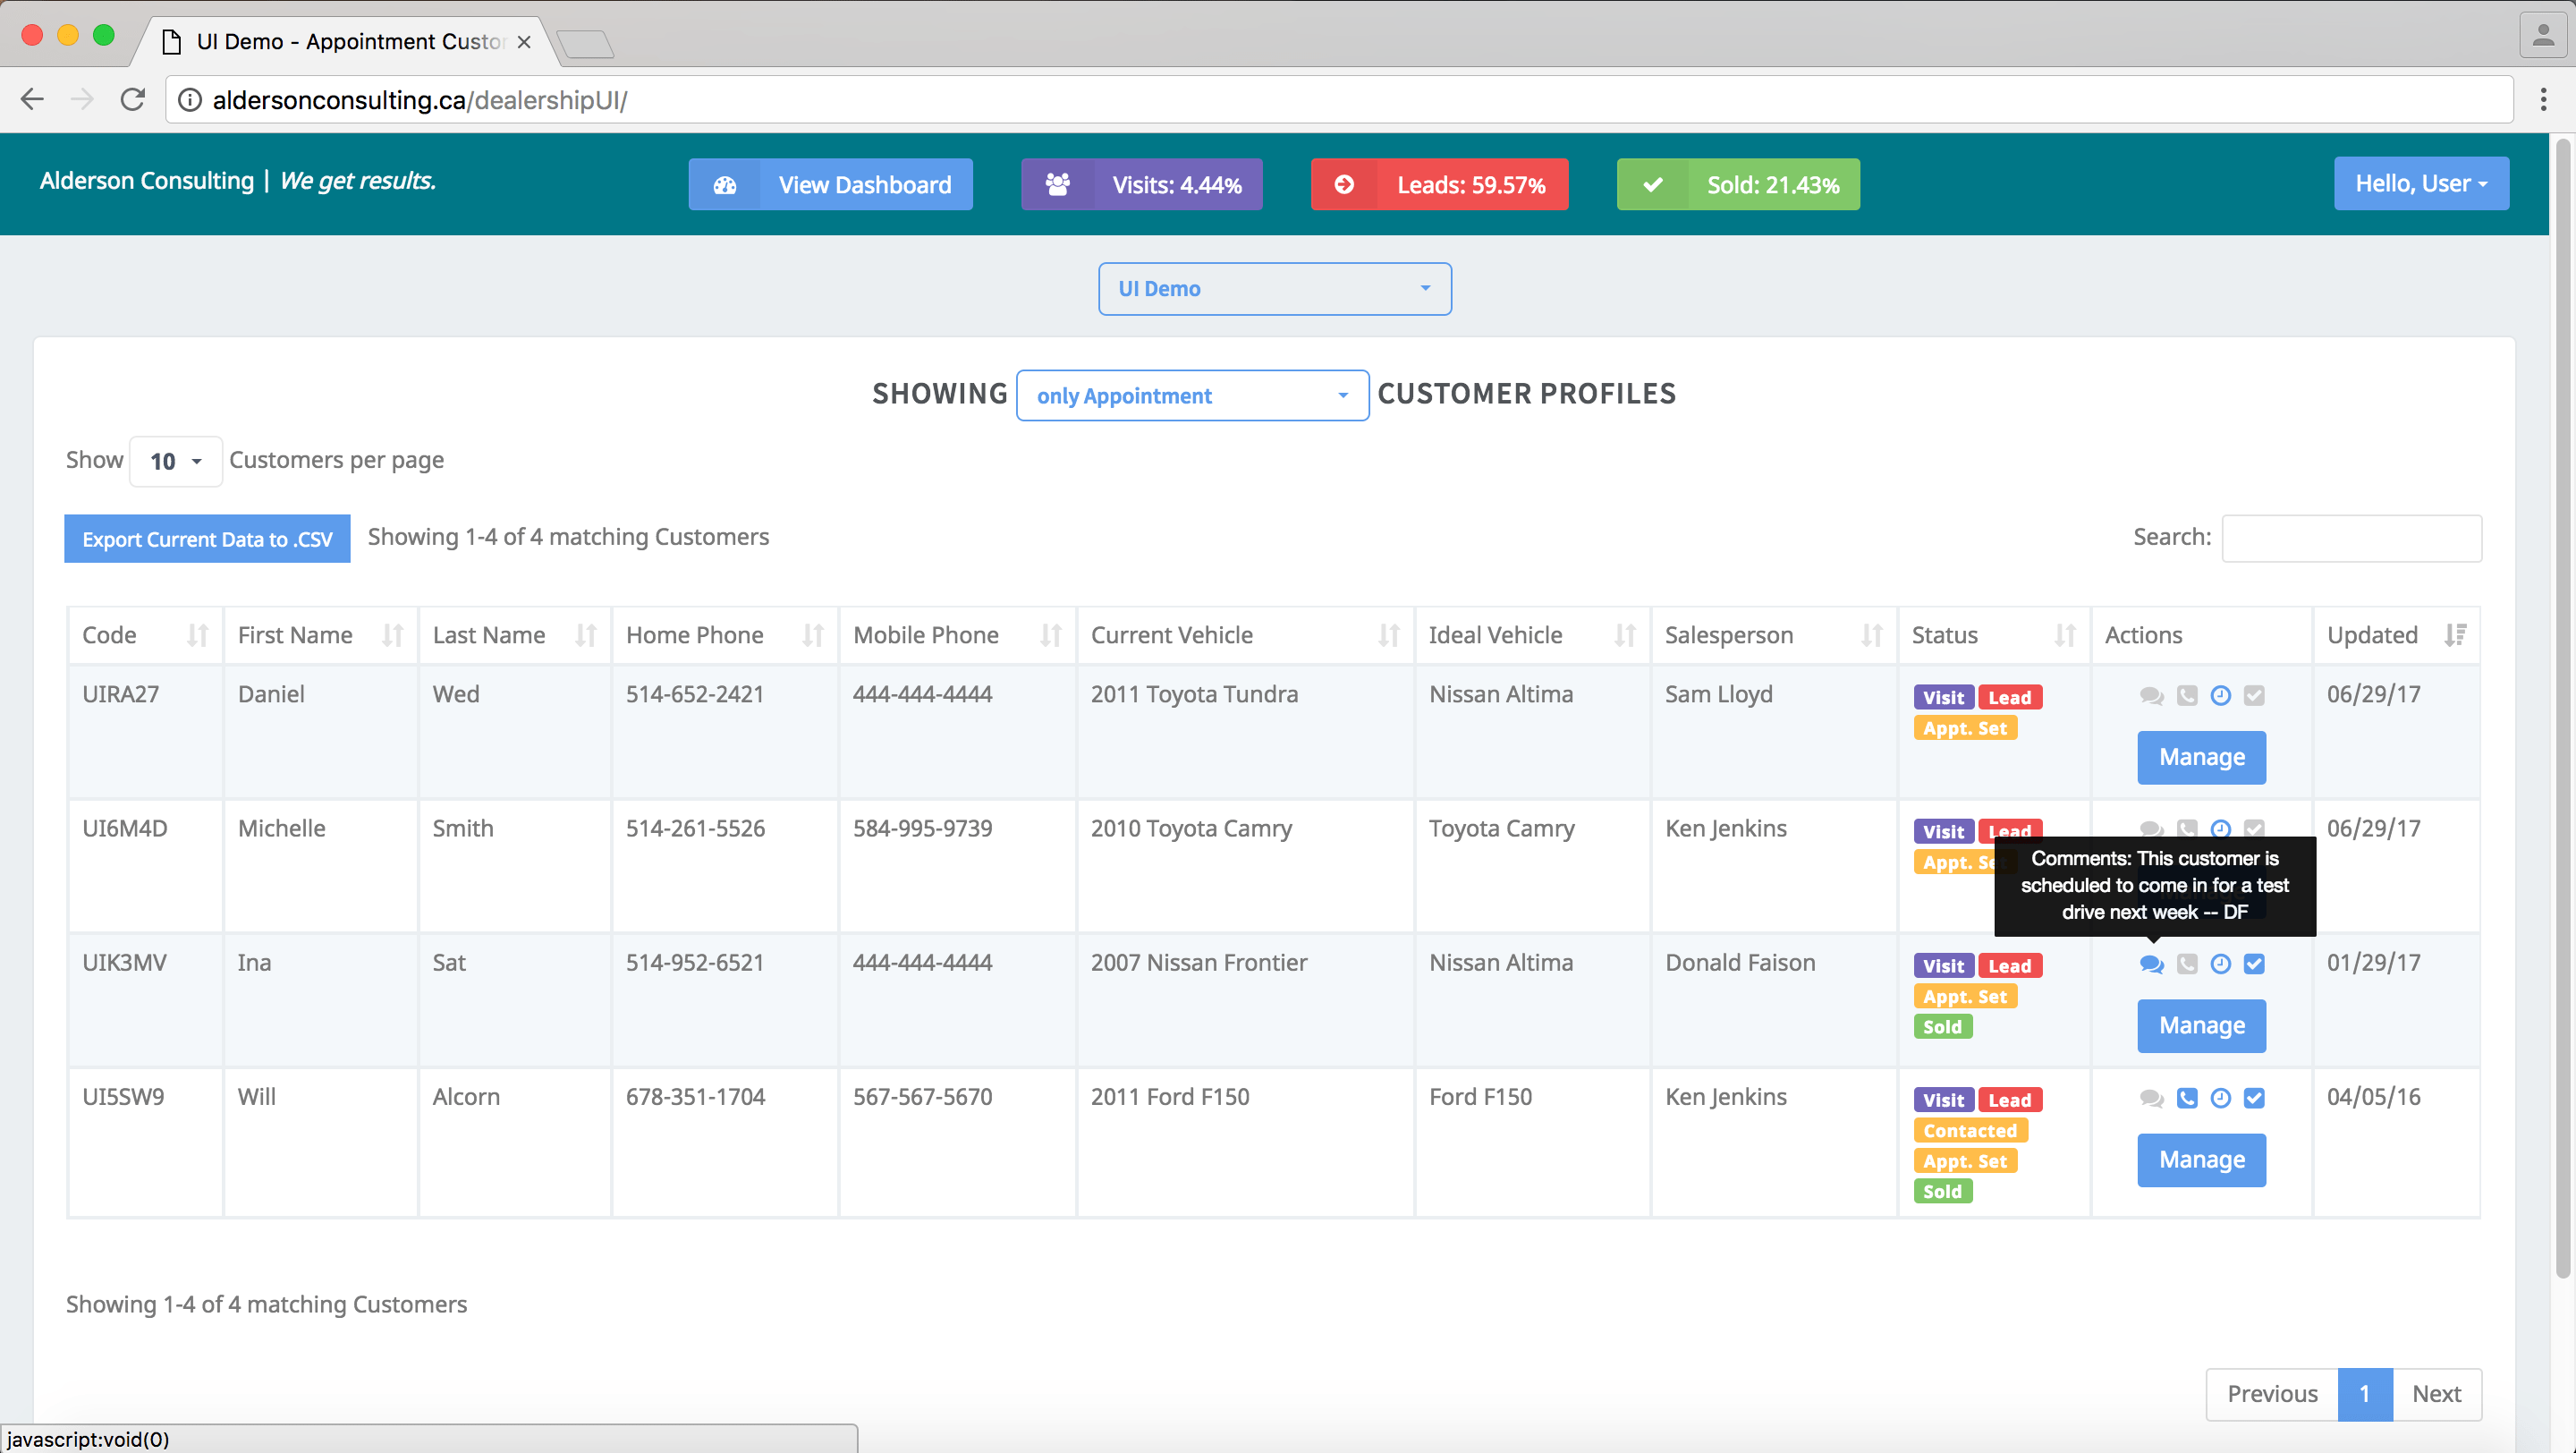Click the clock icon in Ina Sat's row

pyautogui.click(x=2220, y=964)
